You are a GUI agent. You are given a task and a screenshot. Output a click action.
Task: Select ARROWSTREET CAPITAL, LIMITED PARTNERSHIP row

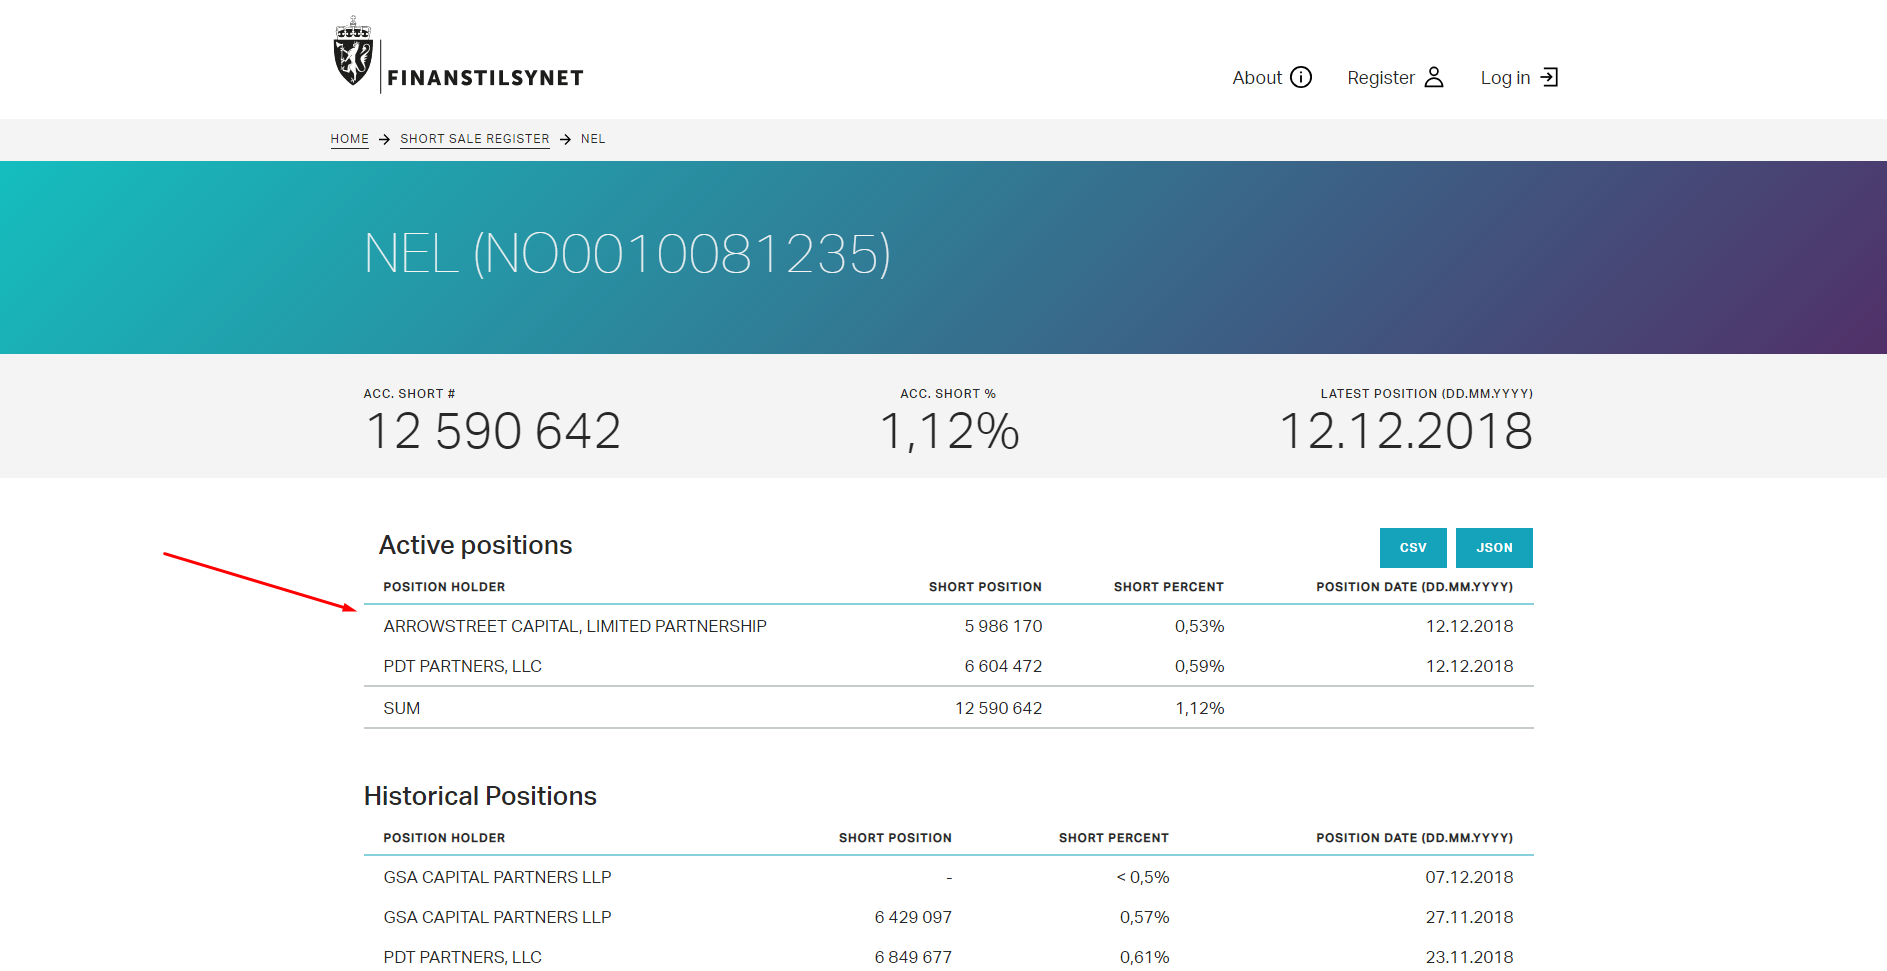click(x=949, y=626)
